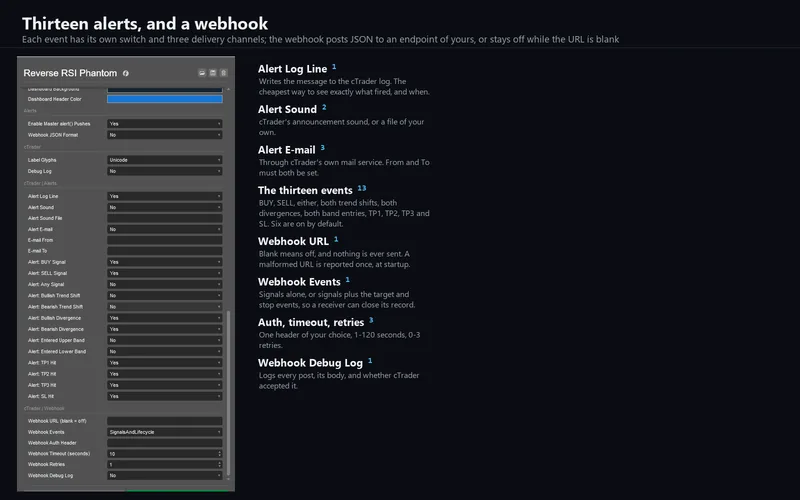
Task: Open the Alert: Bearish Trend Shift dropdown
Action: point(165,307)
